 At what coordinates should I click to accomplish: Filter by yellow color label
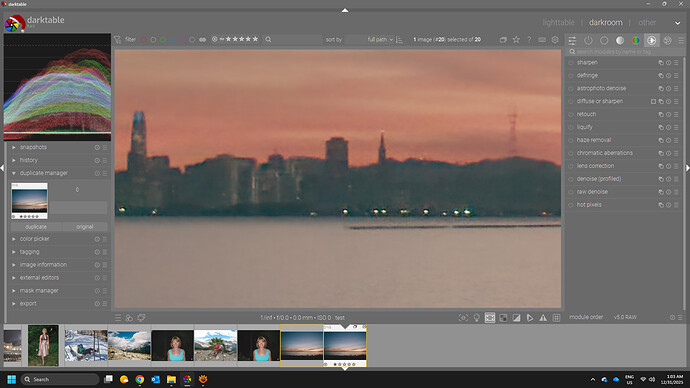pos(153,40)
